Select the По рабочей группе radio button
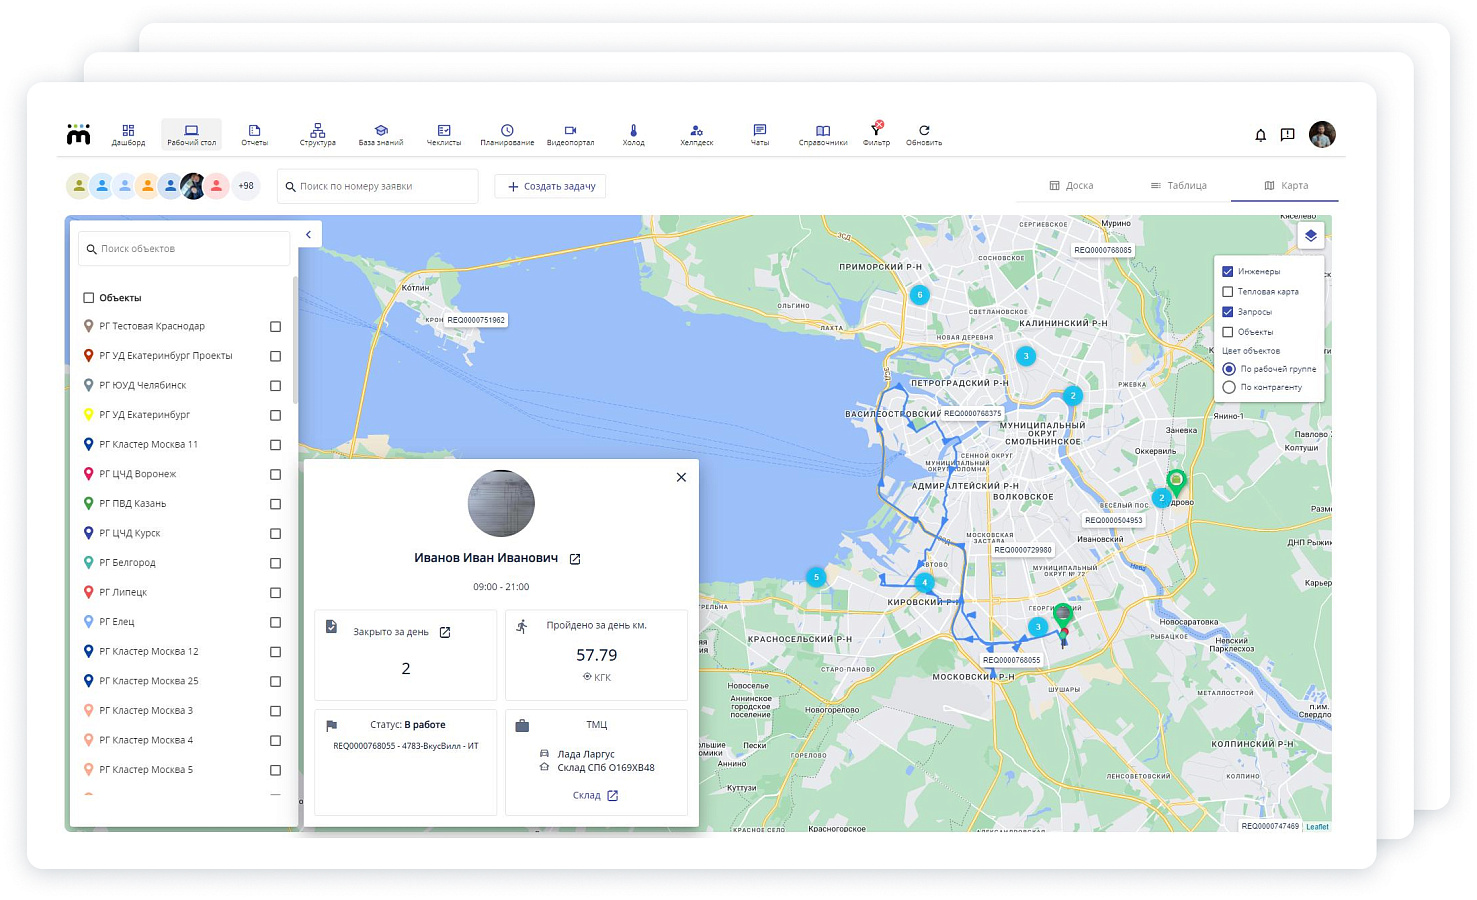Screen dimensions: 1477x900 [1229, 369]
